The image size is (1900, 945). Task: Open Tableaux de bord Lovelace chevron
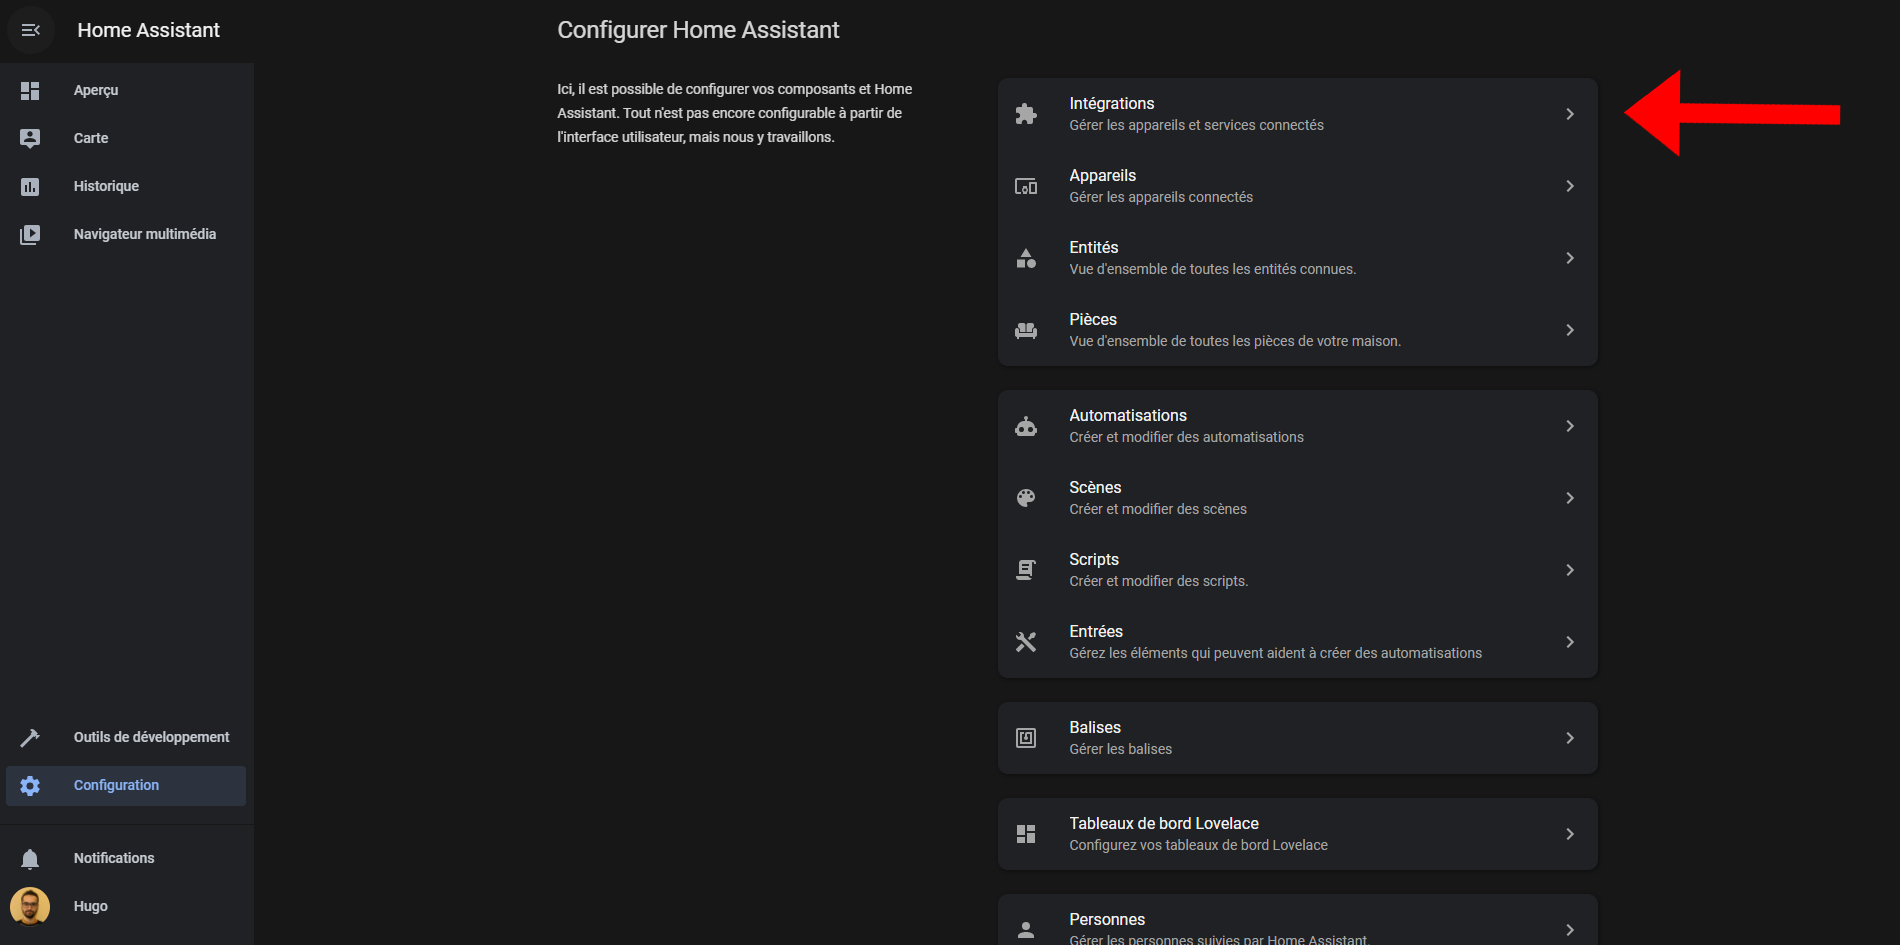point(1570,834)
